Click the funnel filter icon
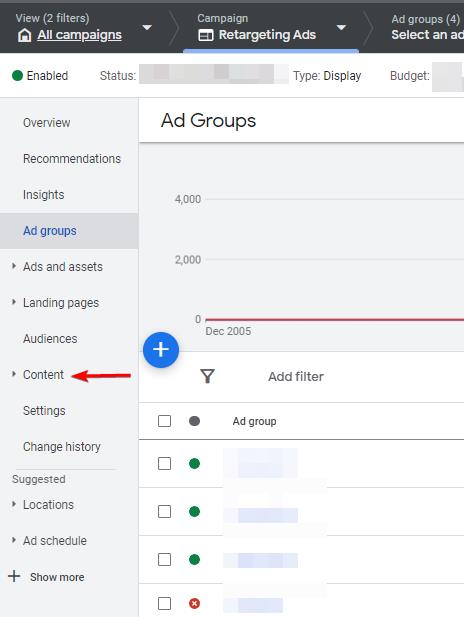This screenshot has width=464, height=617. [207, 376]
